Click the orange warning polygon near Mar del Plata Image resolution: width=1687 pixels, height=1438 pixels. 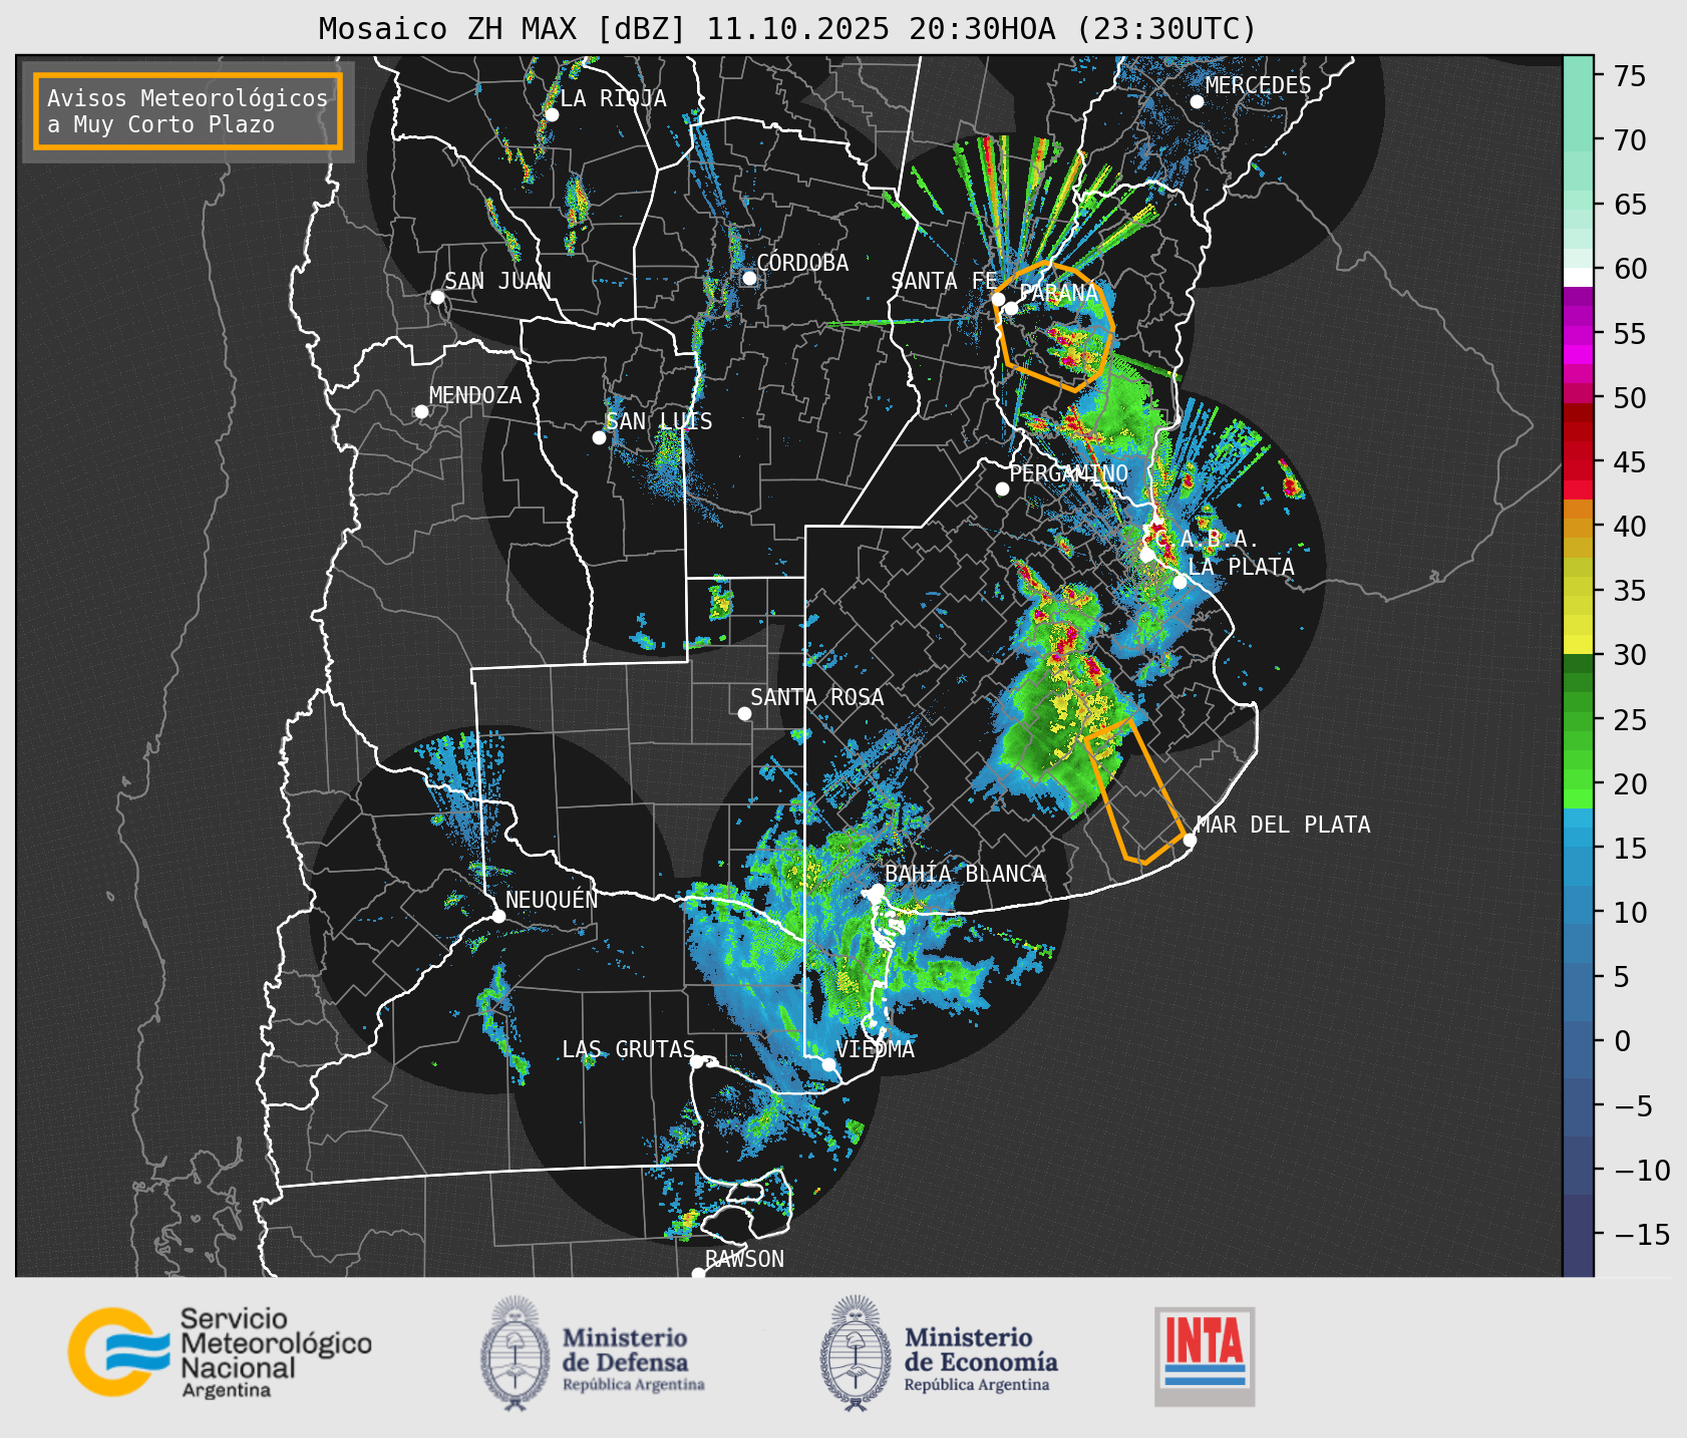coord(1135,790)
